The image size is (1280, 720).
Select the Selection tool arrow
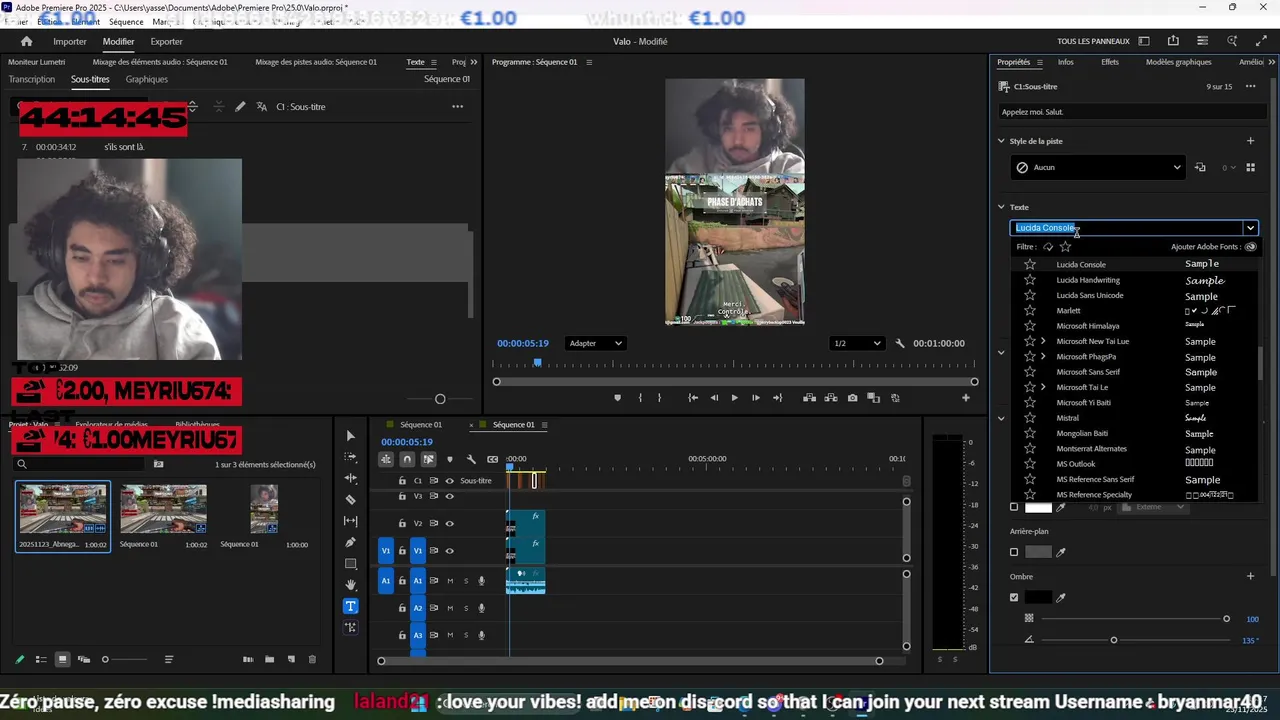click(350, 436)
